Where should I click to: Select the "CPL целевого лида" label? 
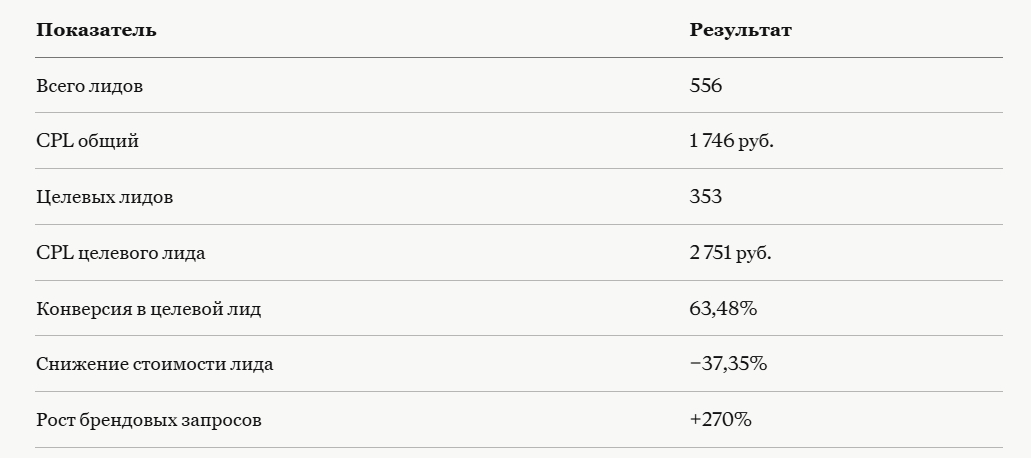pos(120,253)
